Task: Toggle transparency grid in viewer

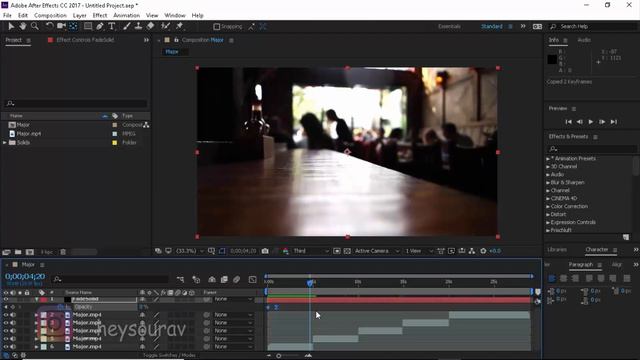Action: pos(347,251)
